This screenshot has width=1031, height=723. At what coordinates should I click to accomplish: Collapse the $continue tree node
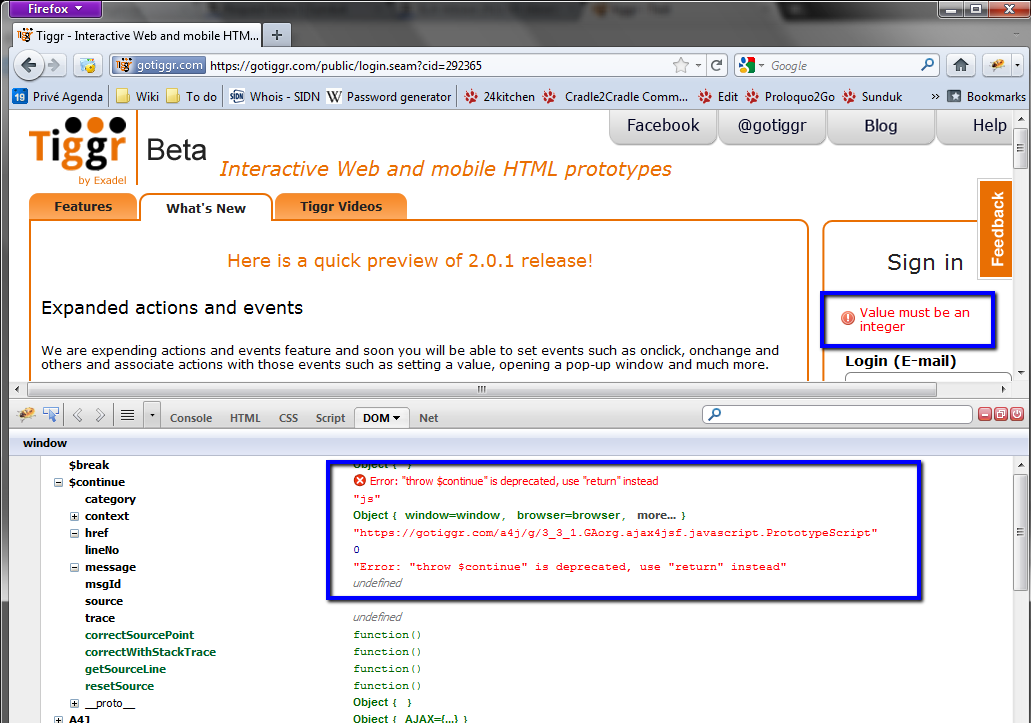[x=59, y=482]
